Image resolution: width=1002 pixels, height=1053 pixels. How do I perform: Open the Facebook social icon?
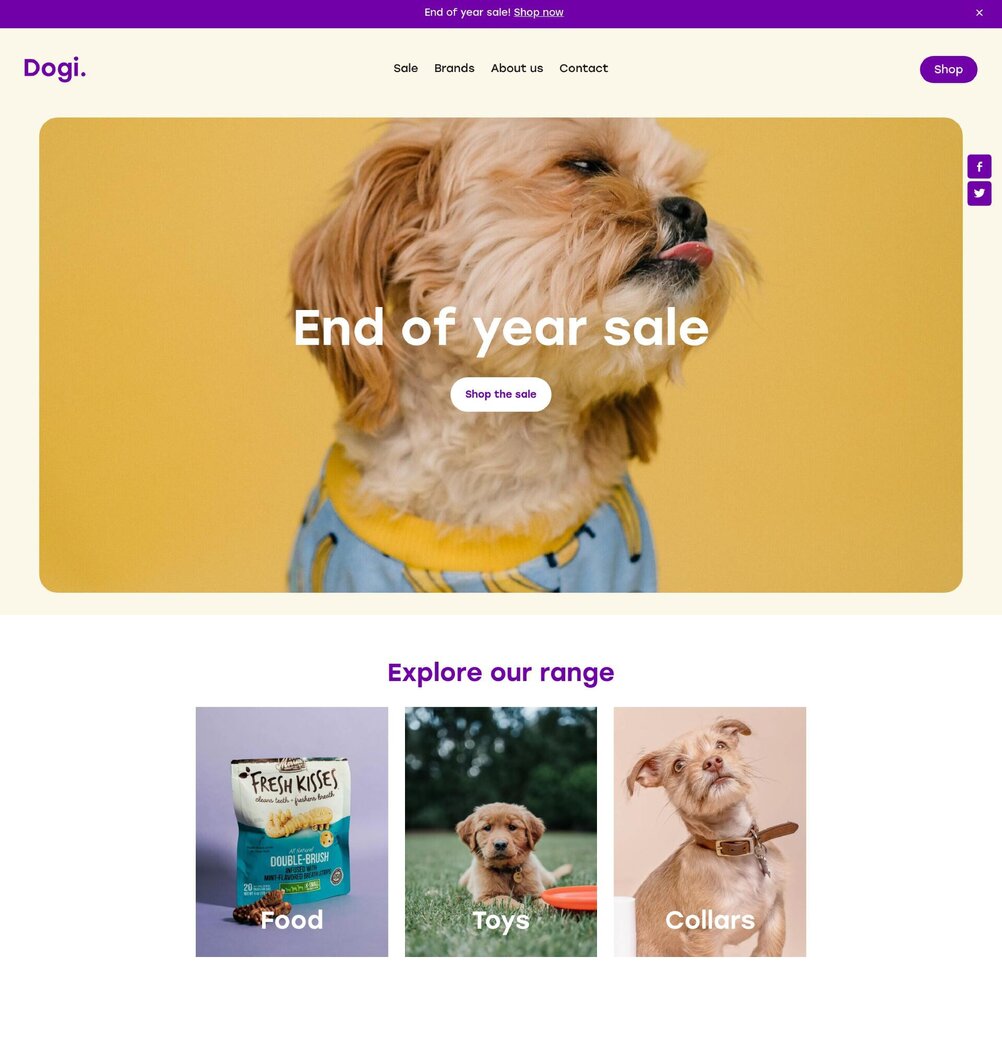point(978,166)
